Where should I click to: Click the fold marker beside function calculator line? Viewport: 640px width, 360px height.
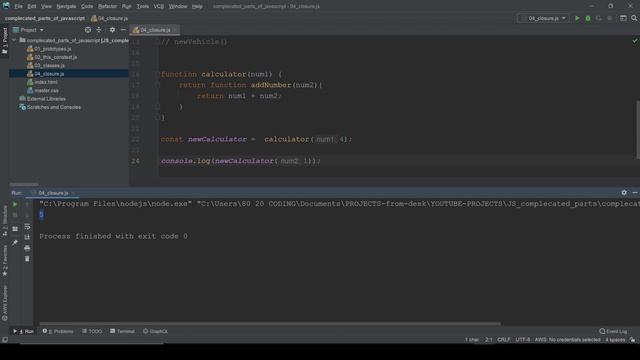point(157,74)
